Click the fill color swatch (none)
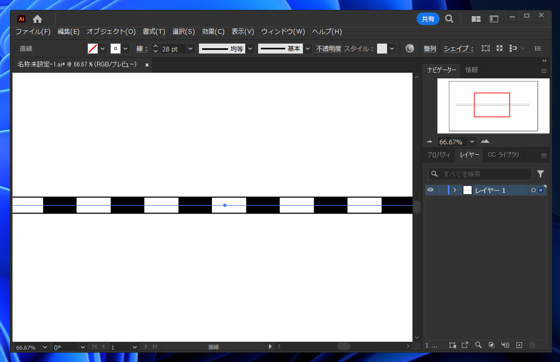 92,49
